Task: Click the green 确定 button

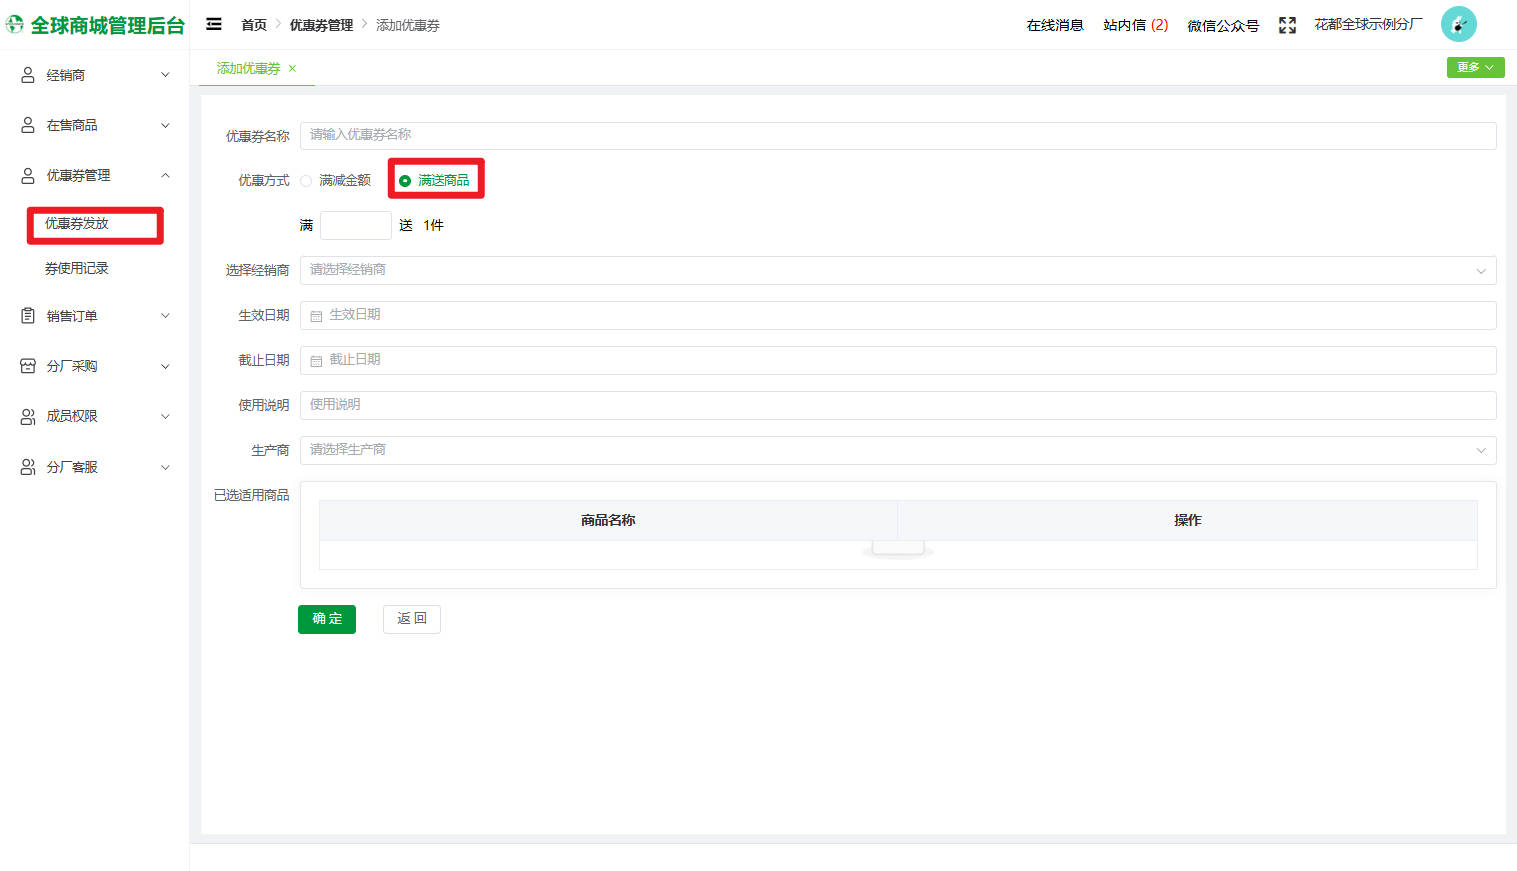Action: tap(327, 619)
